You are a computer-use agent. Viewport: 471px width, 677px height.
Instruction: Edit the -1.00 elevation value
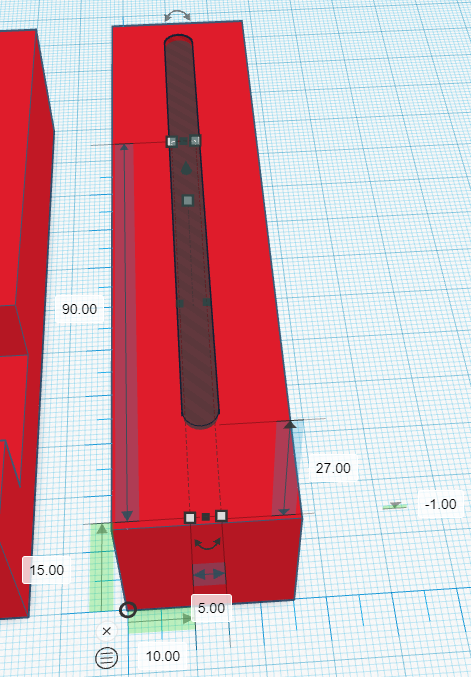[440, 504]
